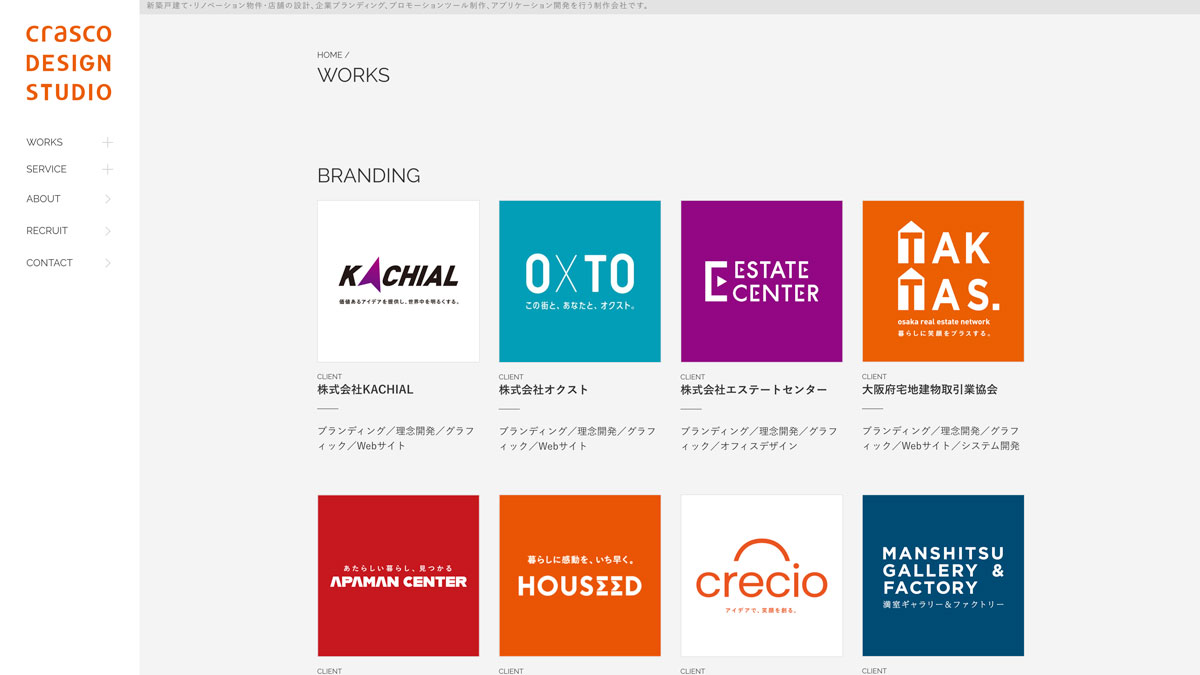Click the 株式会社オクスト client name
The height and width of the screenshot is (675, 1200).
click(x=543, y=390)
